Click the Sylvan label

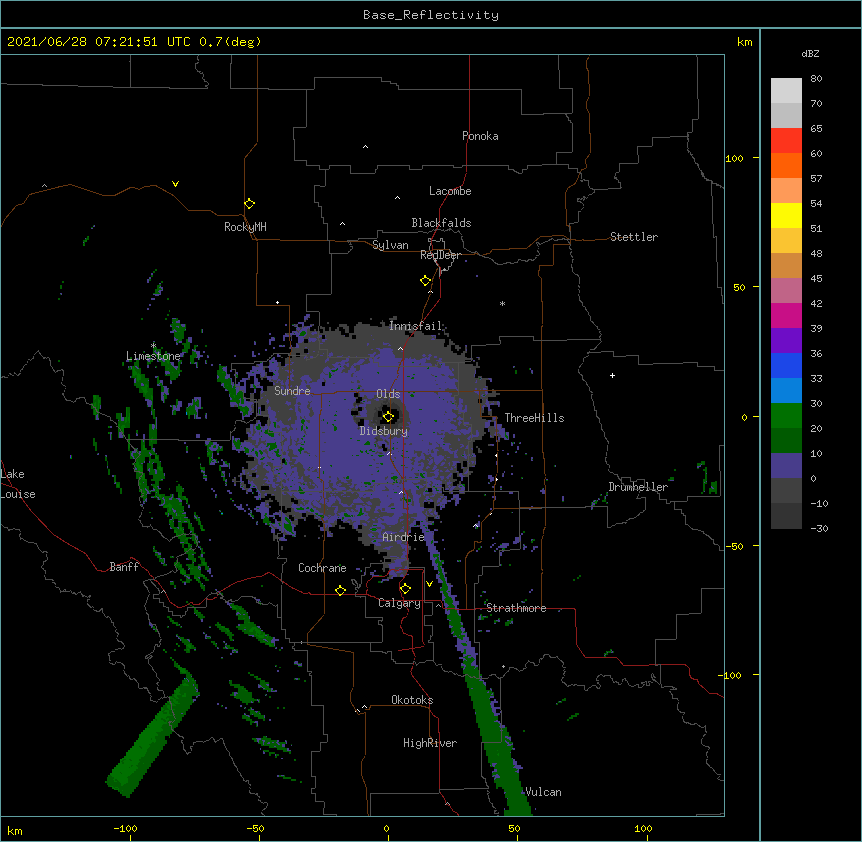tap(390, 245)
